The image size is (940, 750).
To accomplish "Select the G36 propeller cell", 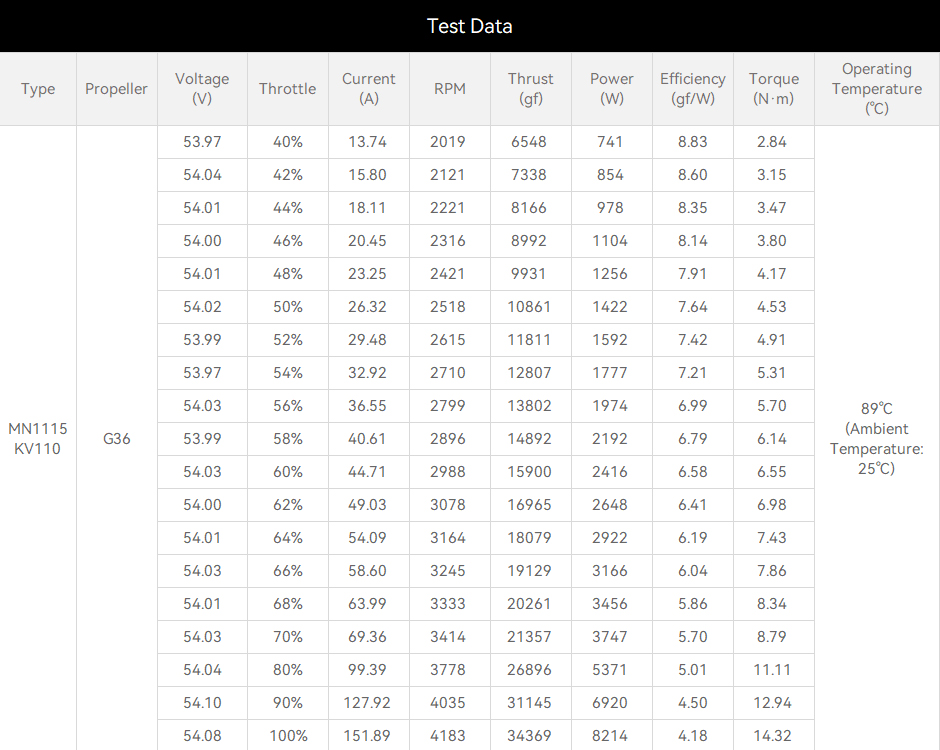I will point(116,438).
